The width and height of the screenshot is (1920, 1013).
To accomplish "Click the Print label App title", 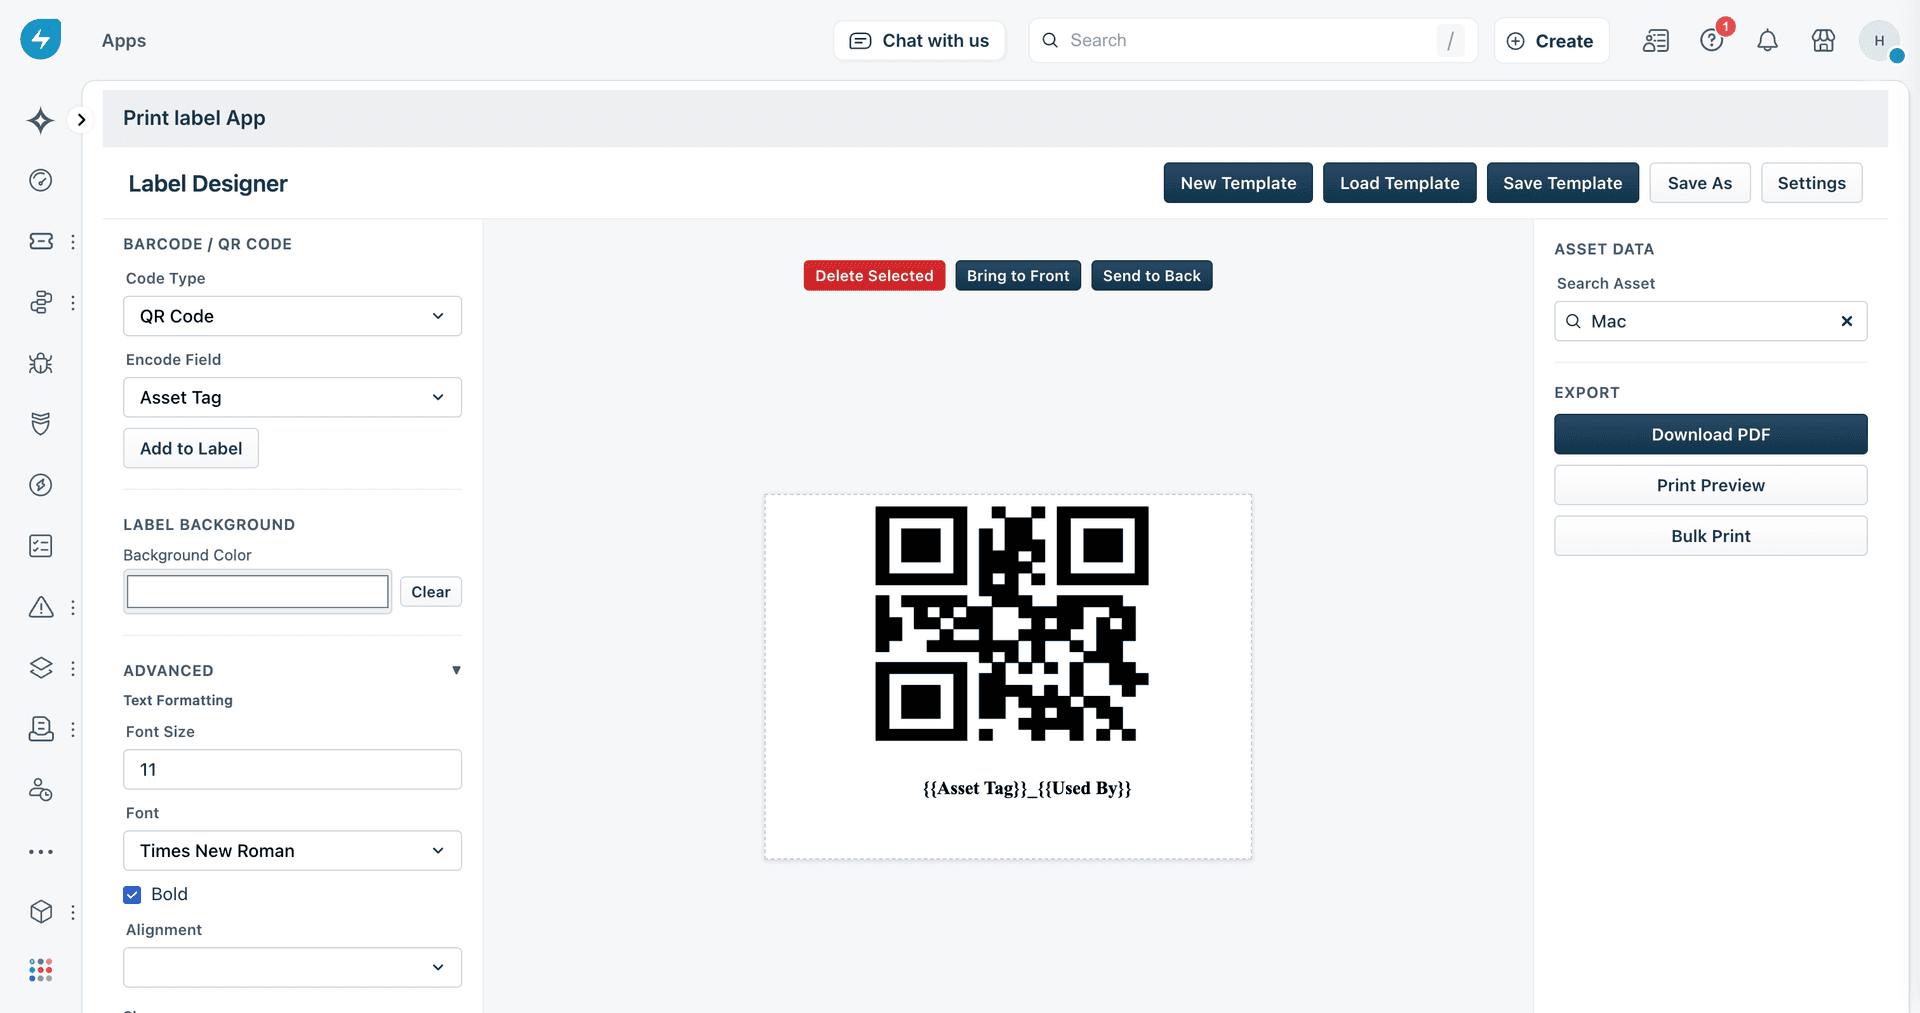I will [194, 118].
